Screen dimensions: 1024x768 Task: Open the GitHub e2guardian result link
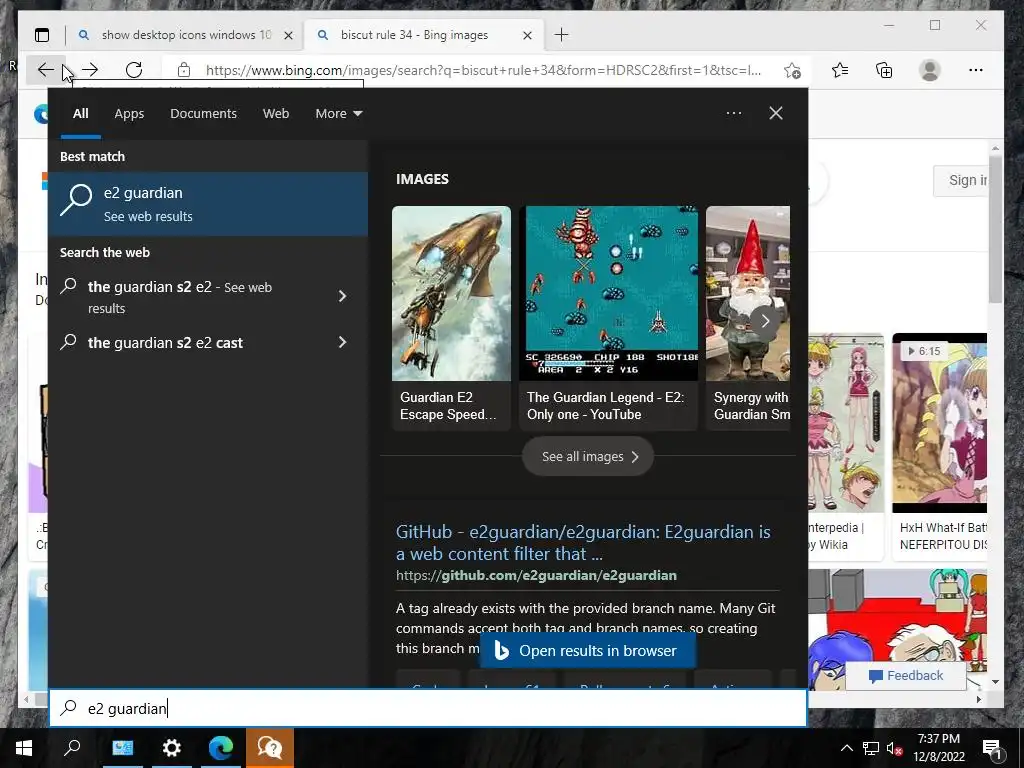coord(583,543)
